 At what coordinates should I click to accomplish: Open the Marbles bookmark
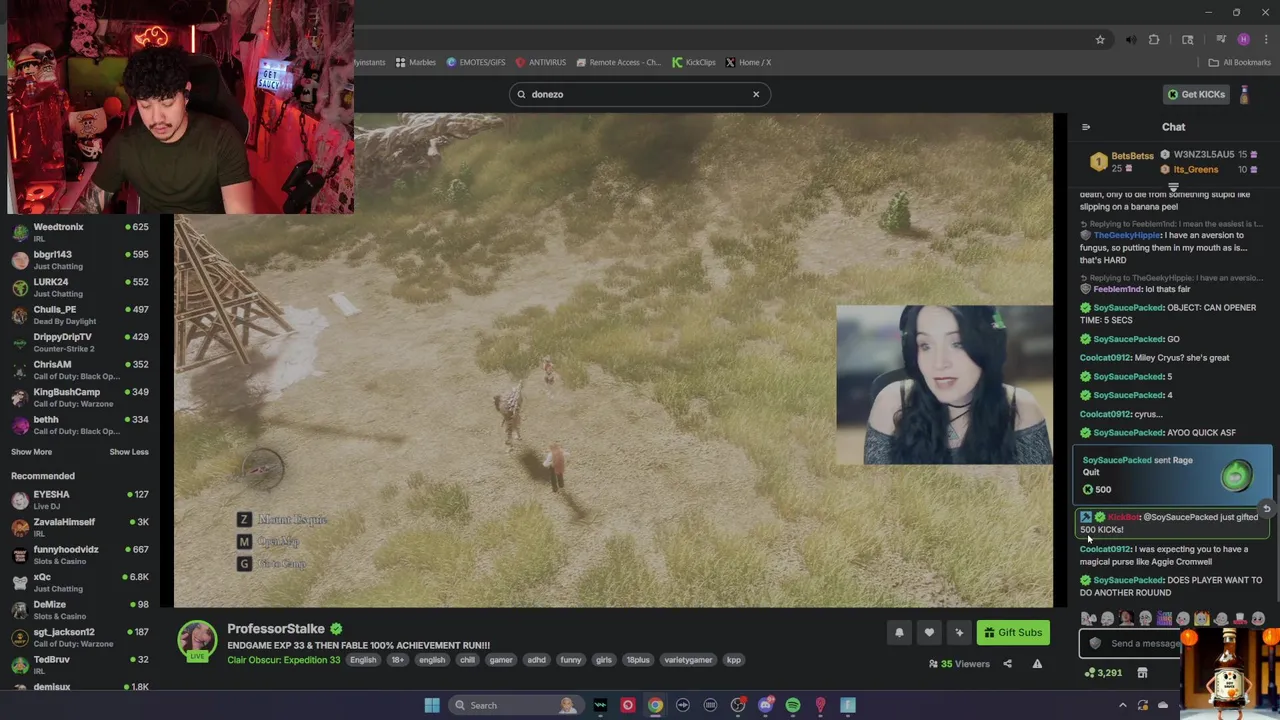415,62
